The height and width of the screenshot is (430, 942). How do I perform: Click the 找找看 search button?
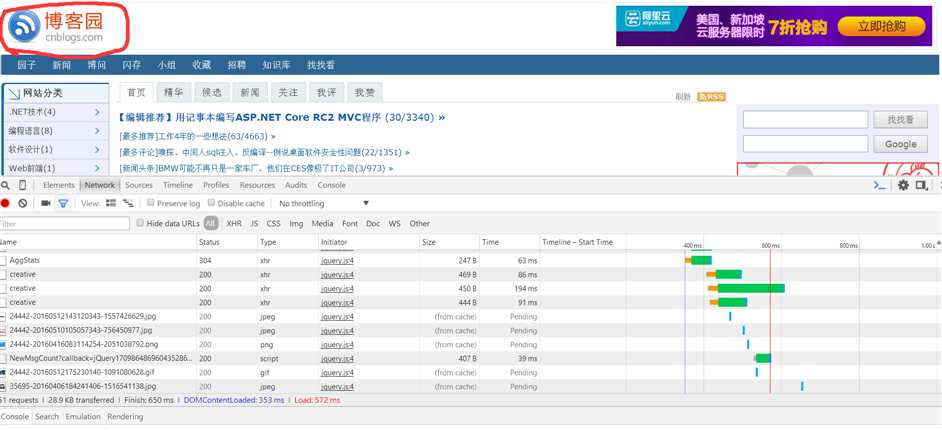coord(901,120)
